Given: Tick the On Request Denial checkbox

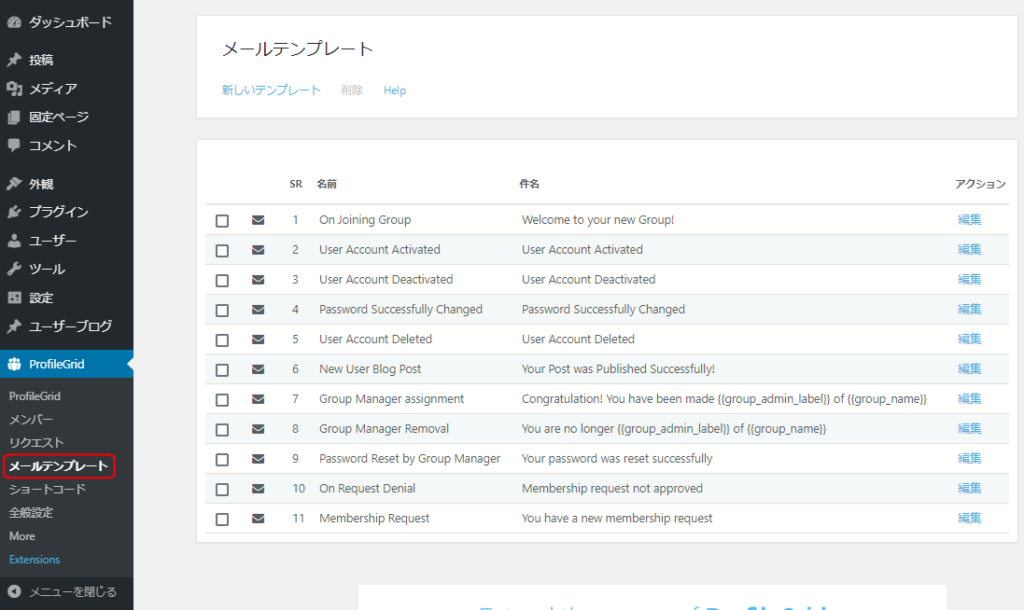Looking at the screenshot, I should point(222,489).
